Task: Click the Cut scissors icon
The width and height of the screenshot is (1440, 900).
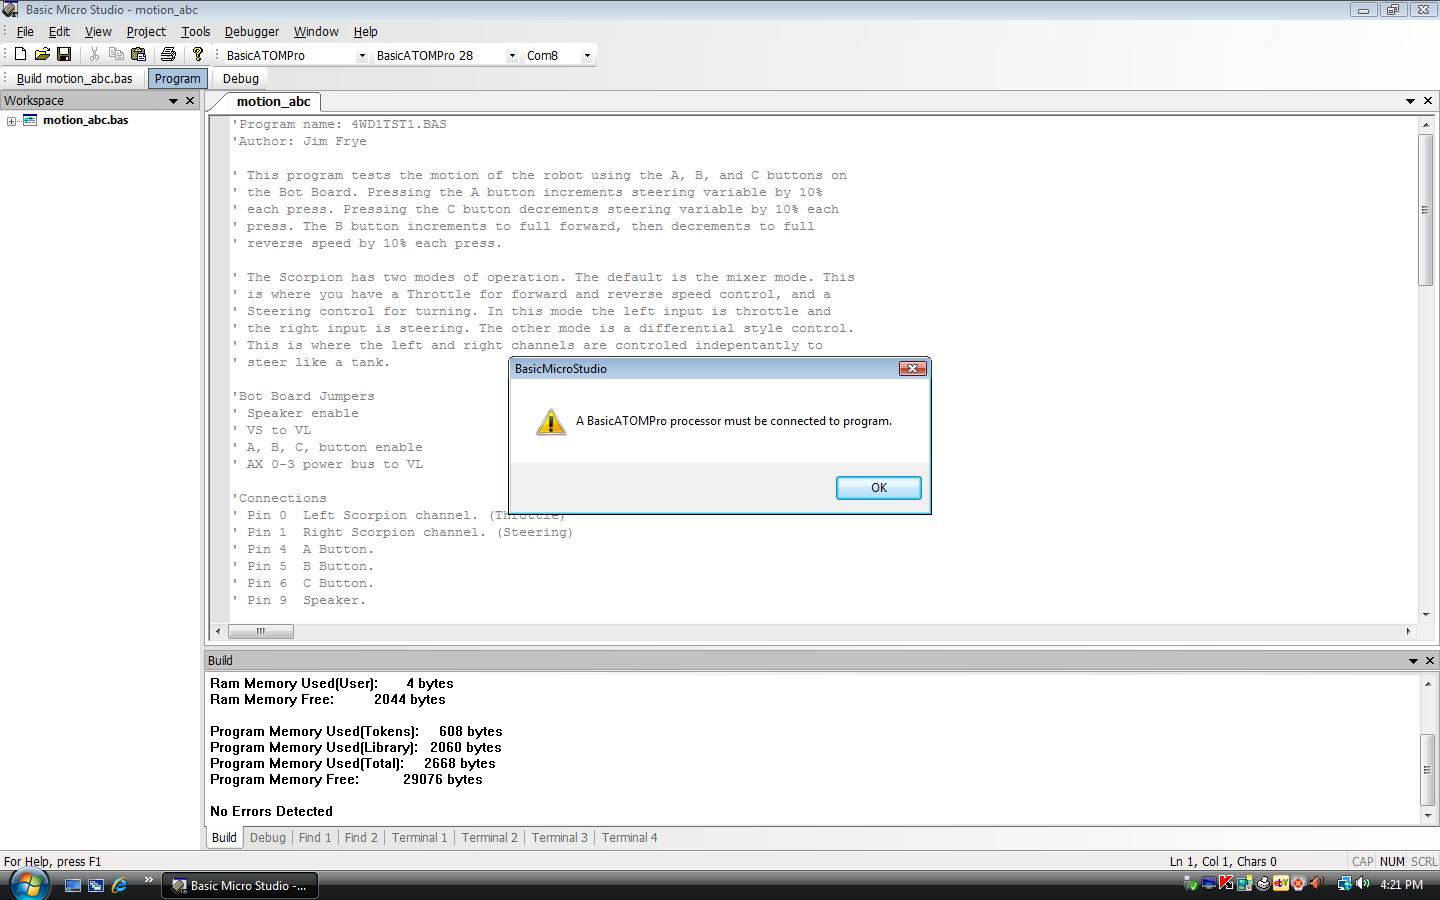Action: pos(94,55)
